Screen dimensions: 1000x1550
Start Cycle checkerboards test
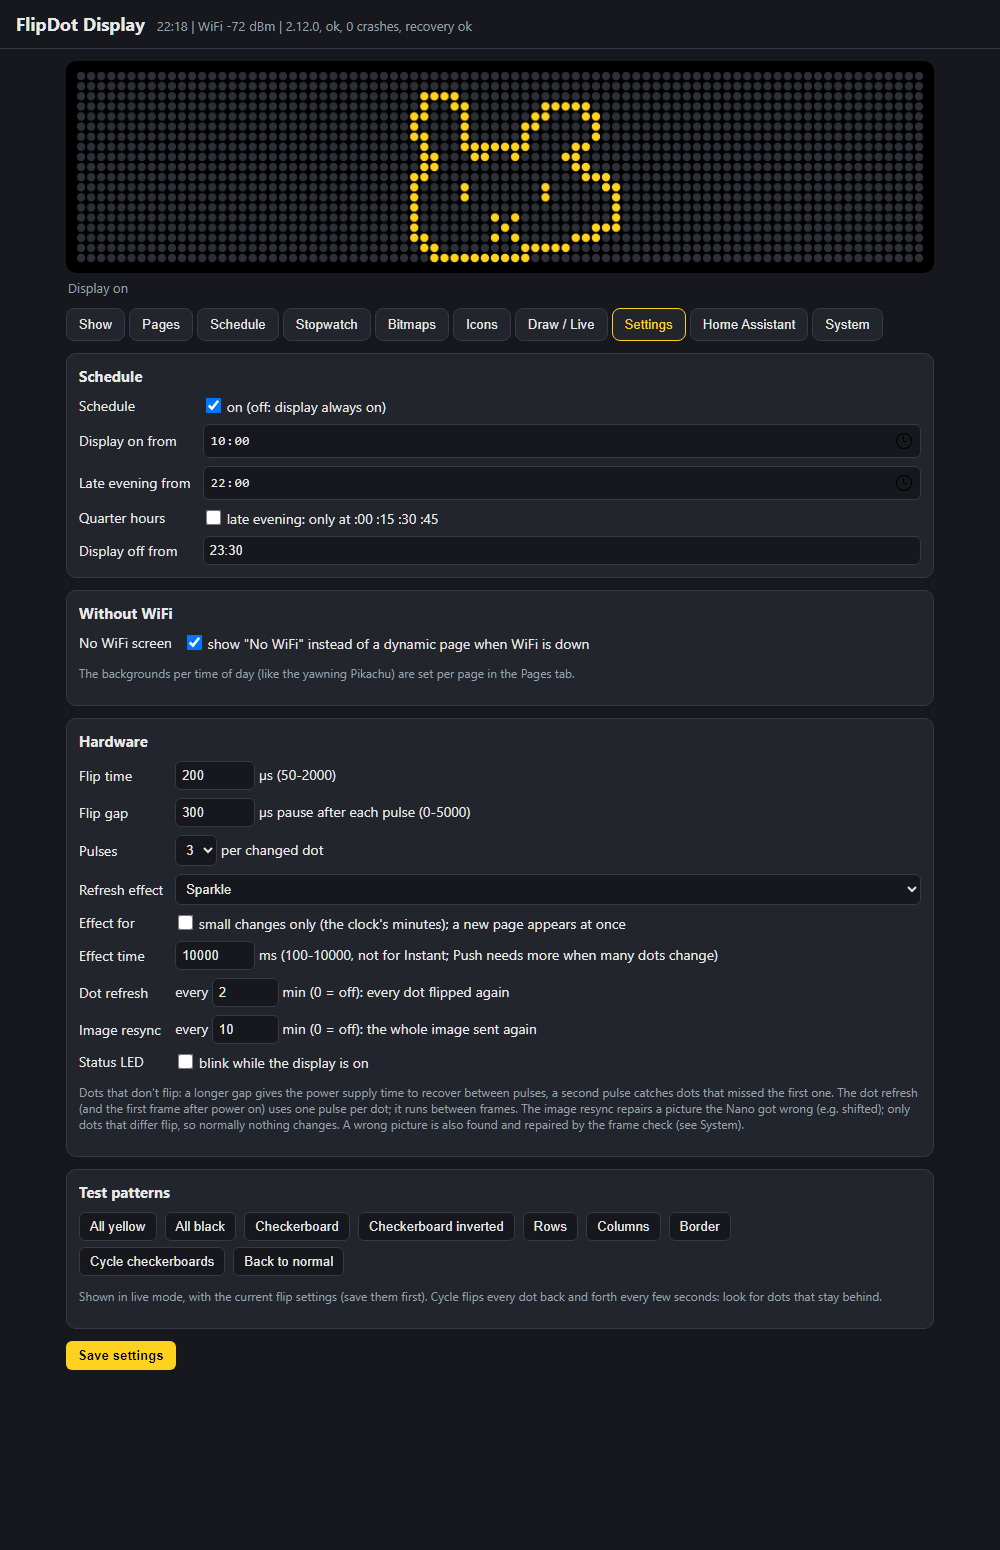[152, 1262]
